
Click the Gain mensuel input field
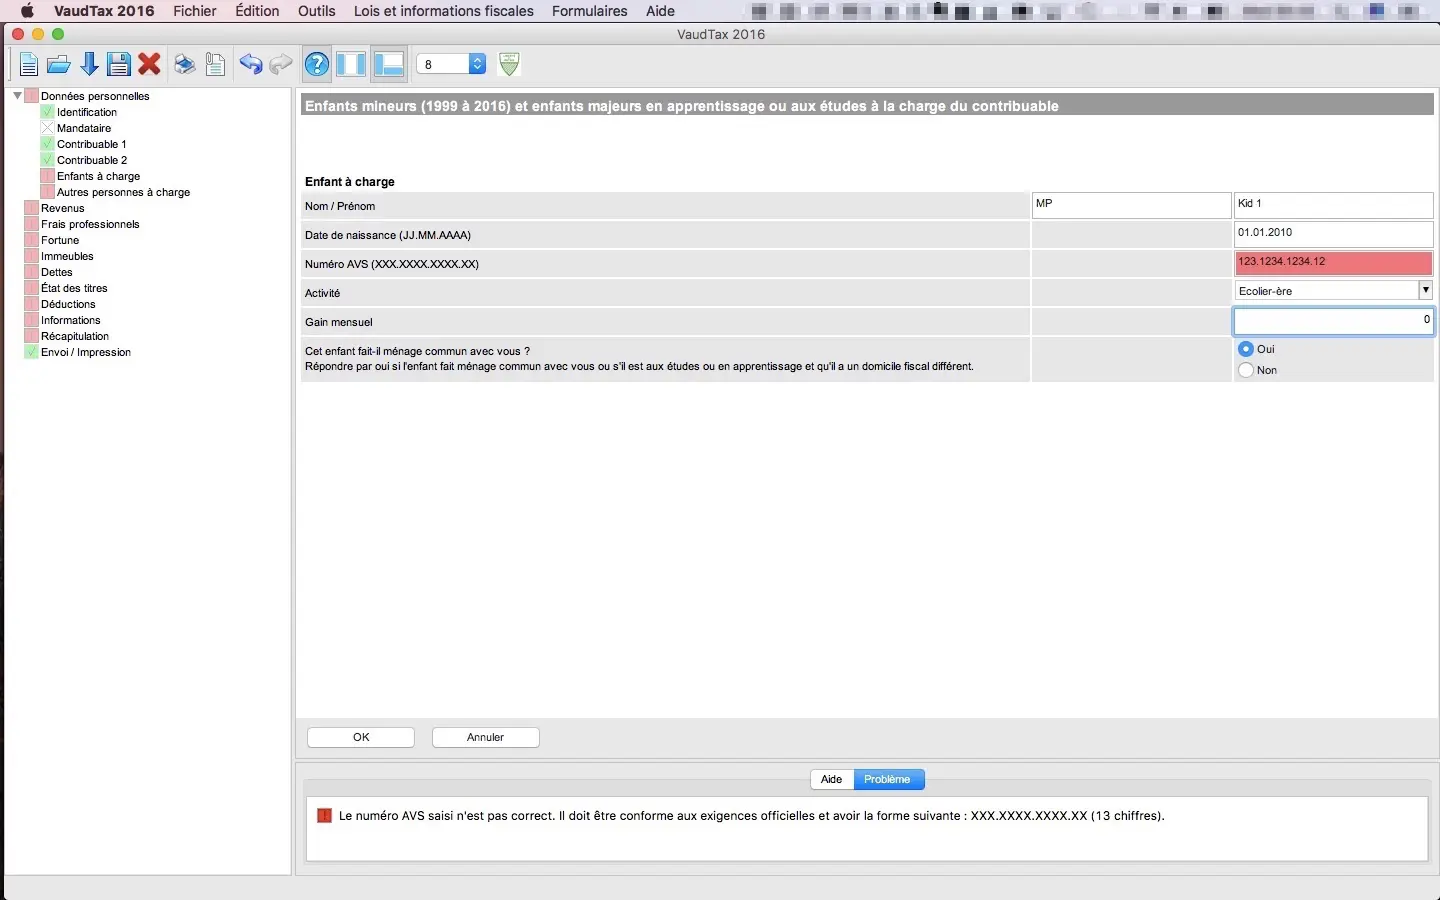coord(1334,321)
